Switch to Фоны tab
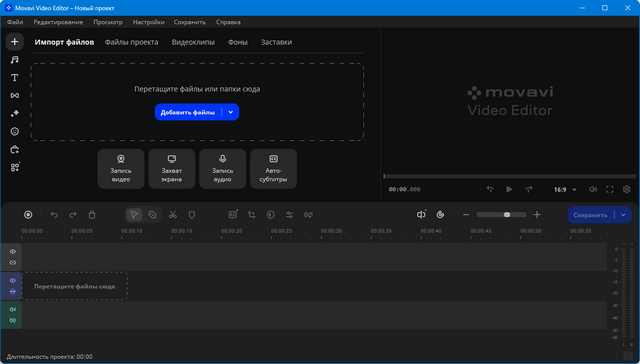The width and height of the screenshot is (640, 364). coord(238,42)
